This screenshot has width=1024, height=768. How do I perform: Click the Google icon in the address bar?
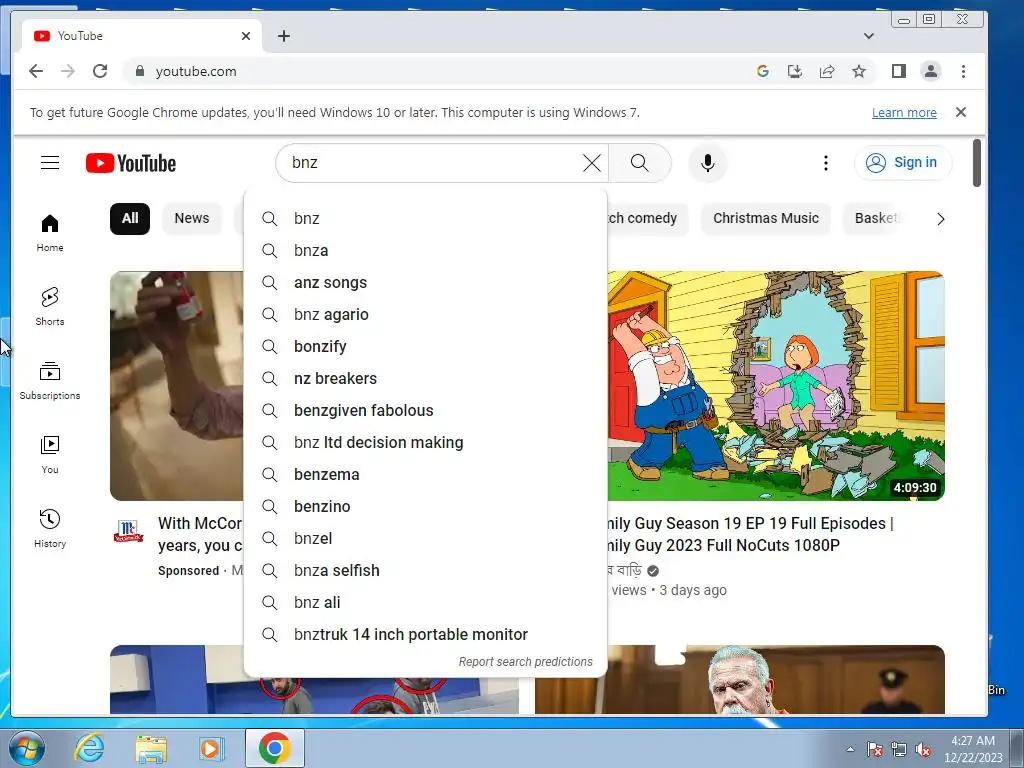pyautogui.click(x=762, y=71)
